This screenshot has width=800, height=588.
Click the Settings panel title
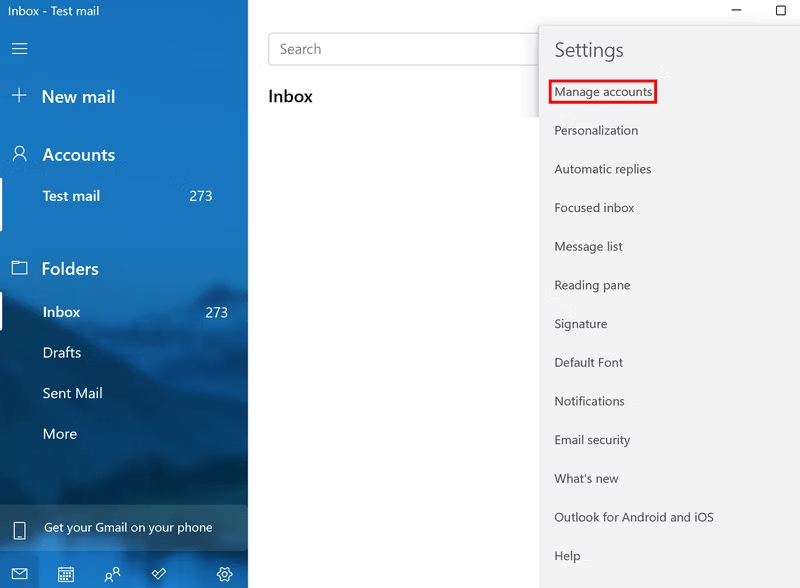click(x=589, y=51)
